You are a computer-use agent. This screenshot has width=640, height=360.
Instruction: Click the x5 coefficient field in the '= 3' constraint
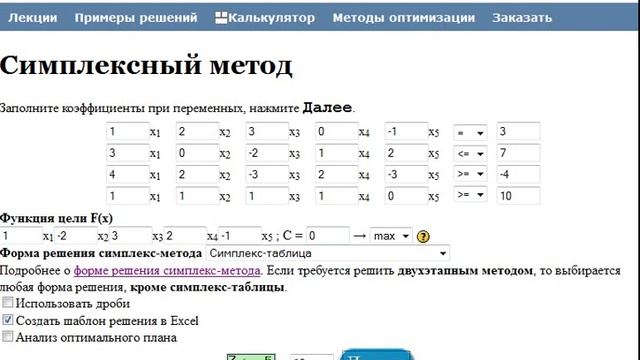coord(406,131)
